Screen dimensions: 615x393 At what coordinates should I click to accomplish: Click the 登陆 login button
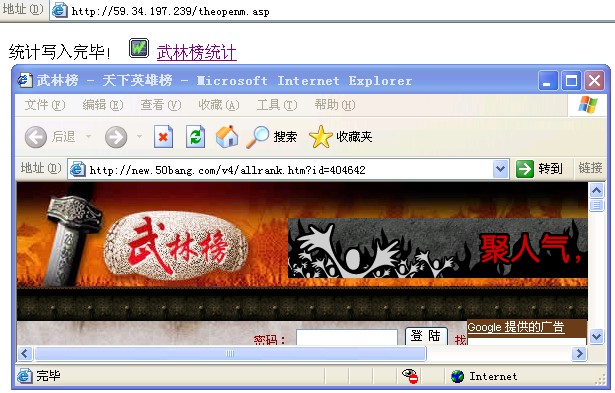pos(426,336)
